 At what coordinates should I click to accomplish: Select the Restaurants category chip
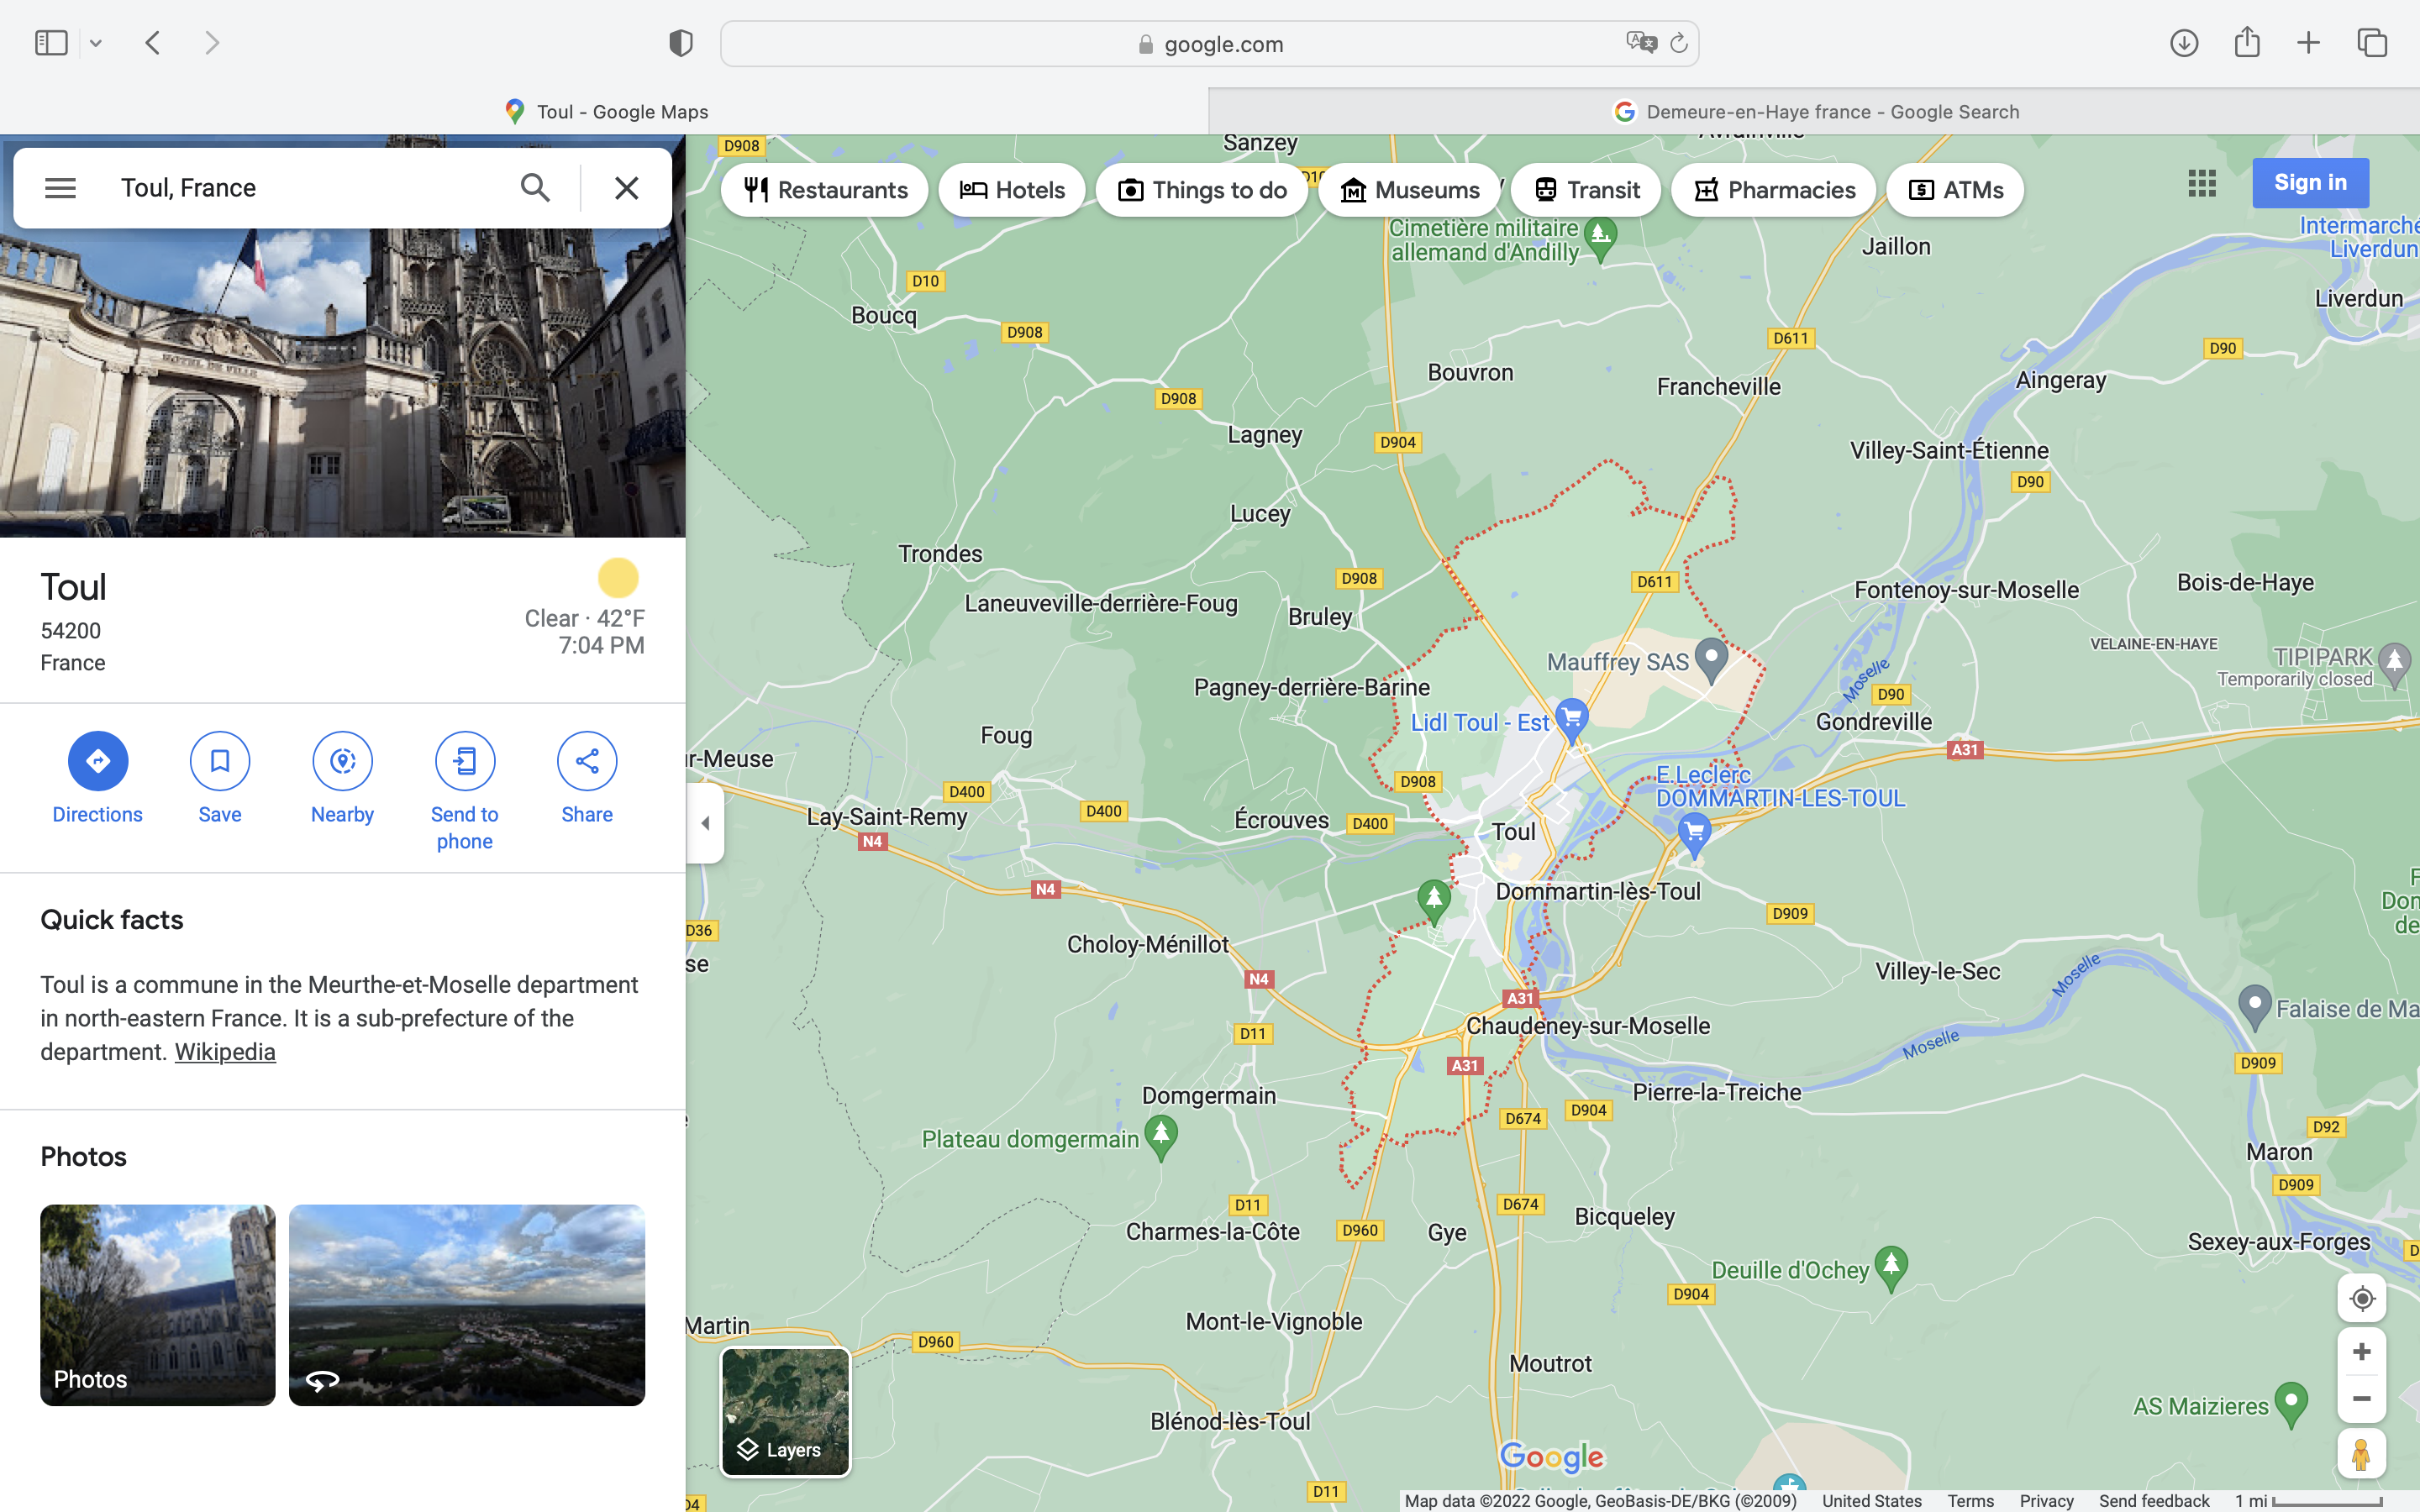[825, 190]
